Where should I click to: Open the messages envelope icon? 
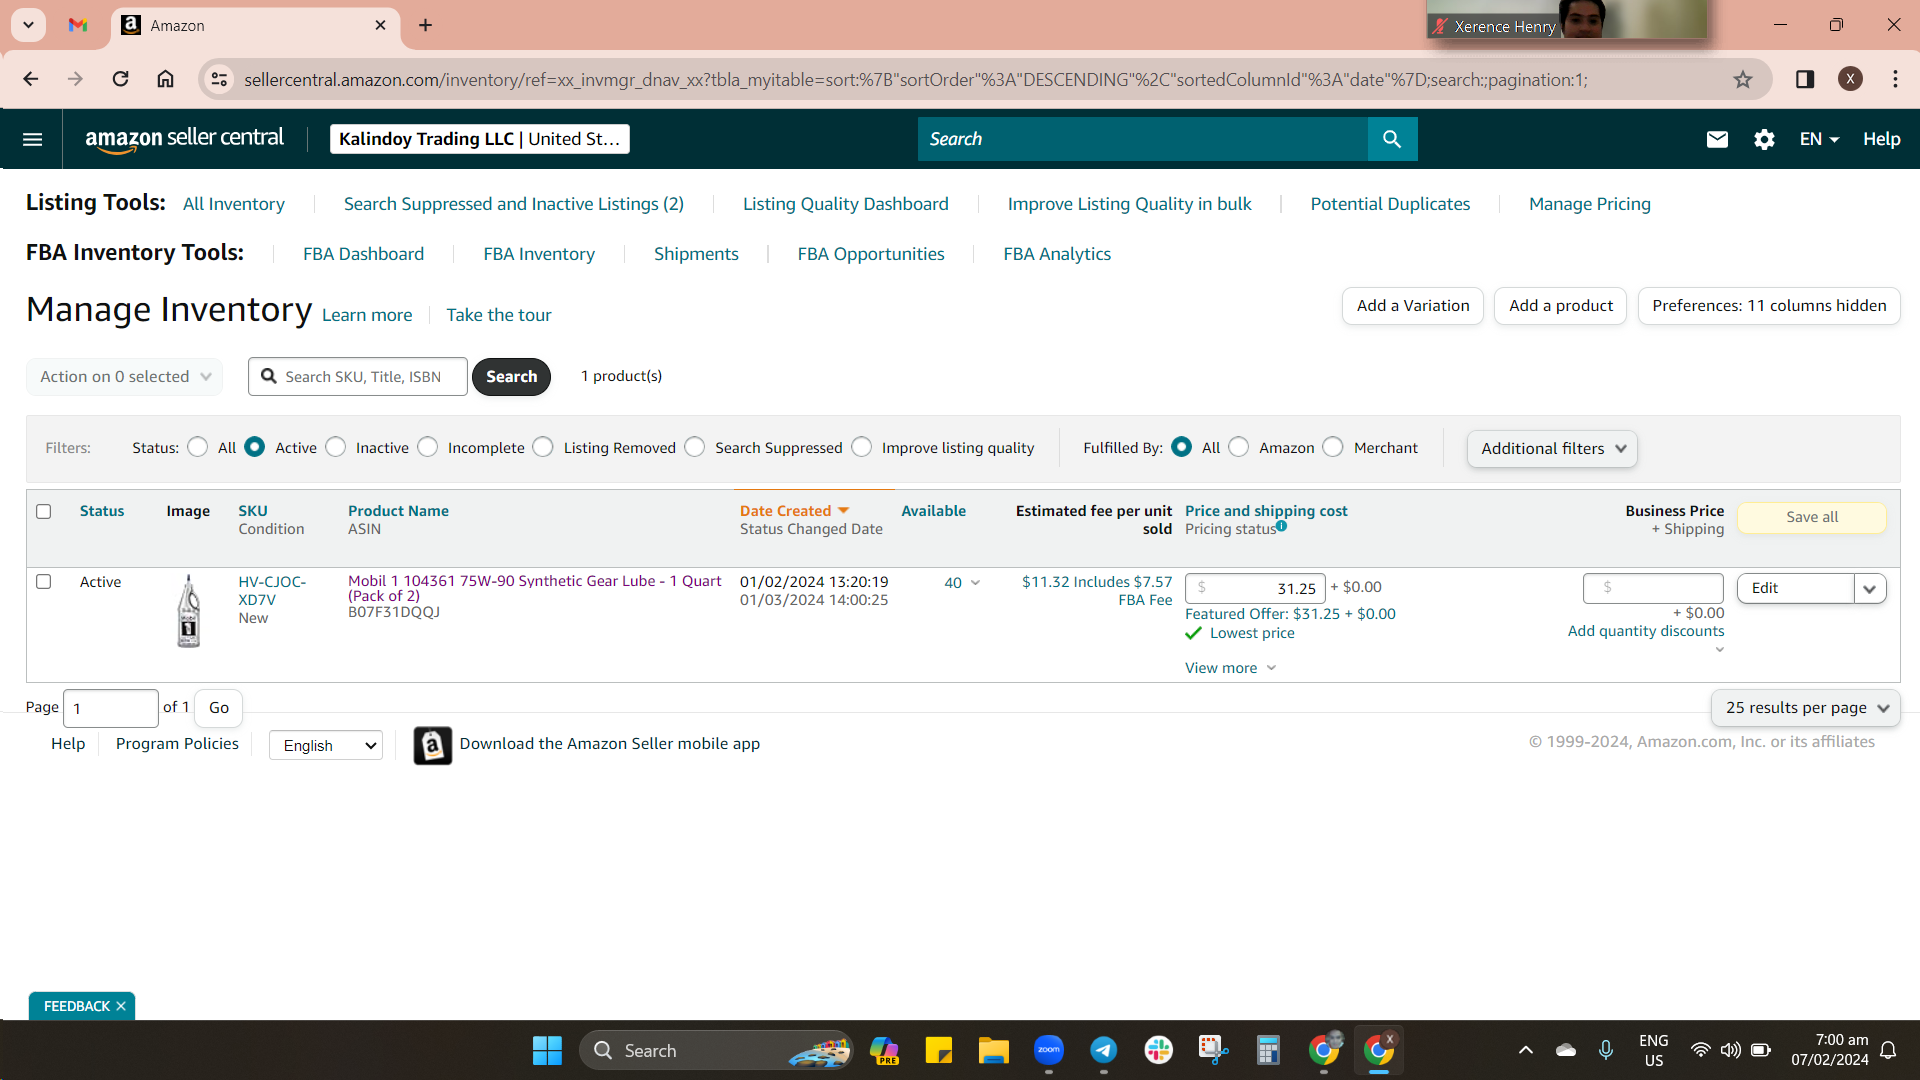pyautogui.click(x=1717, y=139)
